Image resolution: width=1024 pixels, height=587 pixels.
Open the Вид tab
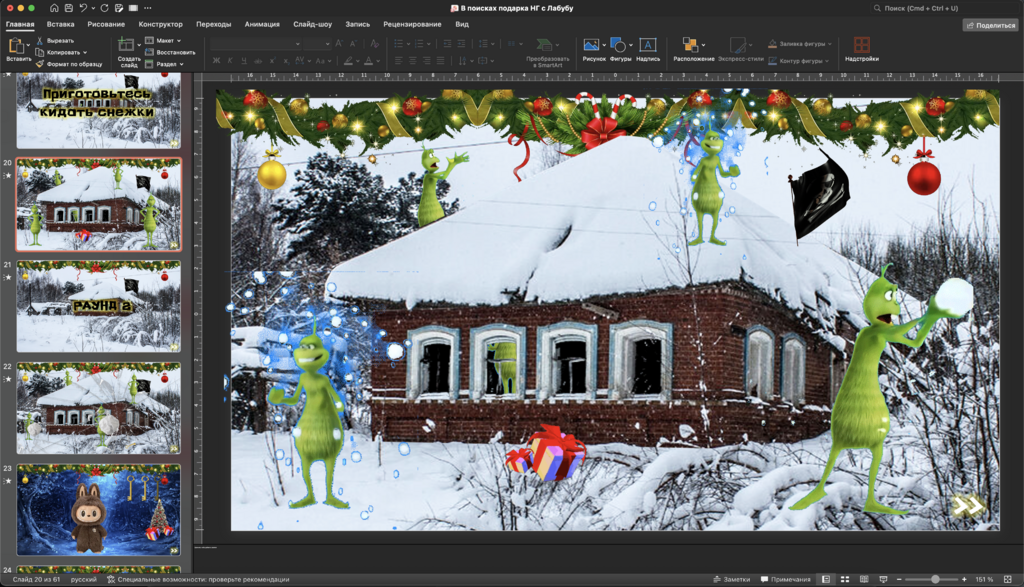(462, 24)
